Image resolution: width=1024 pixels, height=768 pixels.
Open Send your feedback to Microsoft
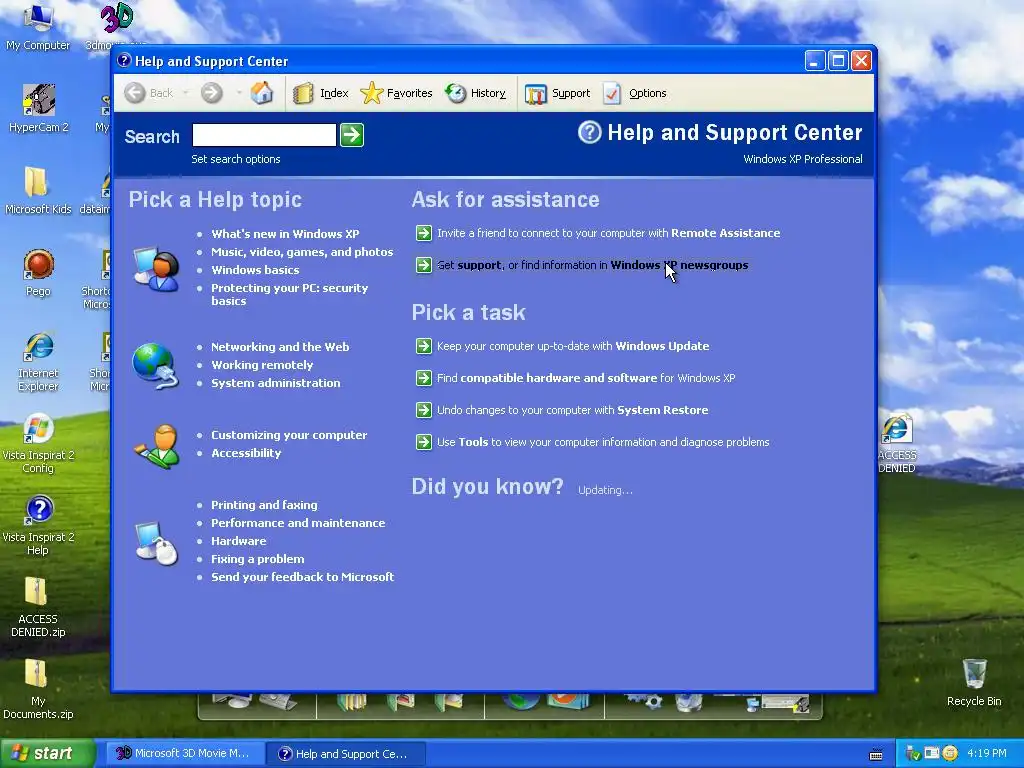[302, 577]
